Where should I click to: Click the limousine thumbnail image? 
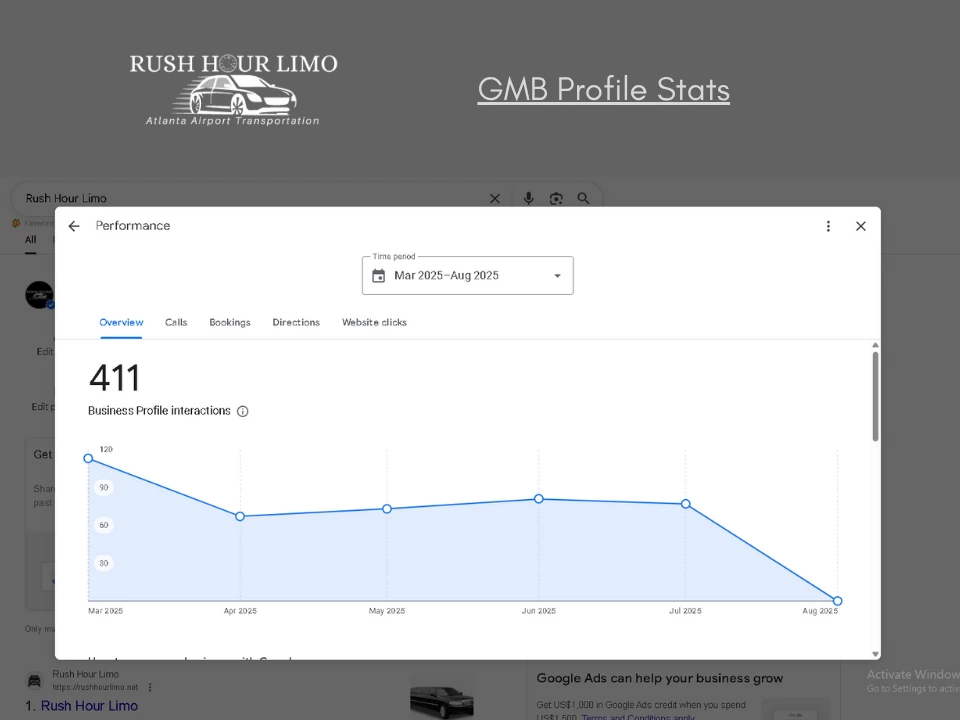pos(441,698)
